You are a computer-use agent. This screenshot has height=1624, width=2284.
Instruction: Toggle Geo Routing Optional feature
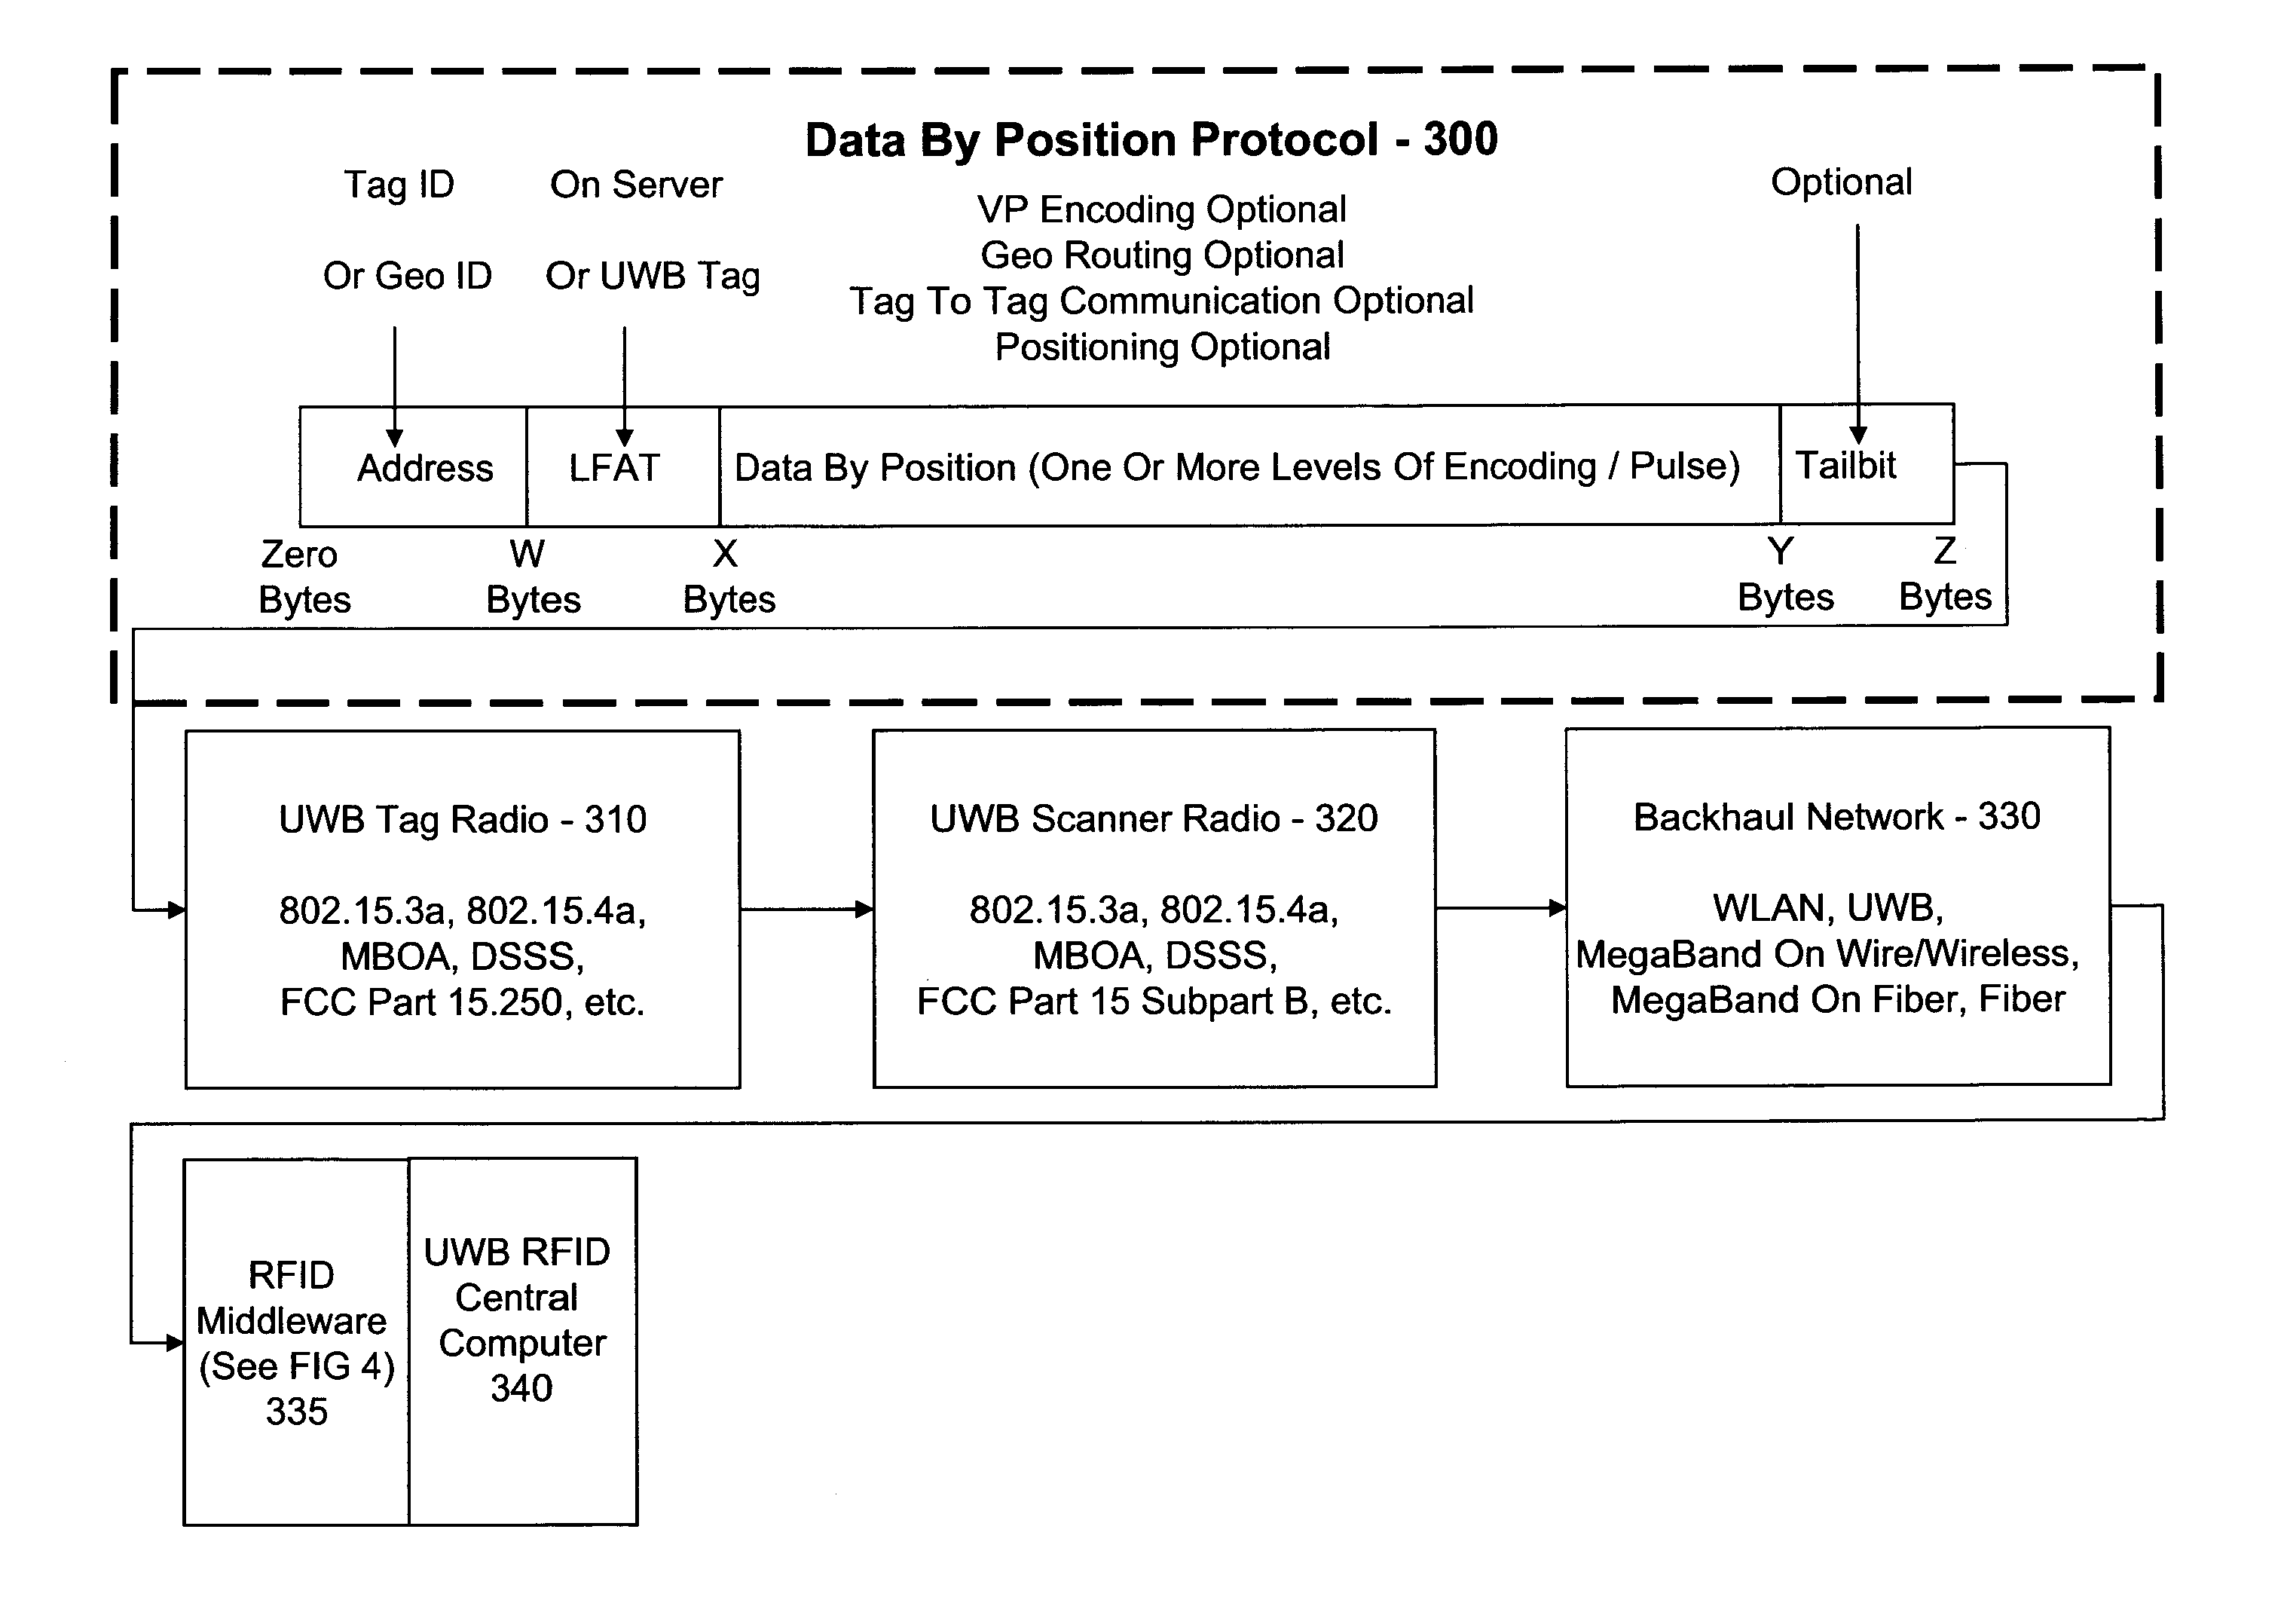[x=1144, y=243]
